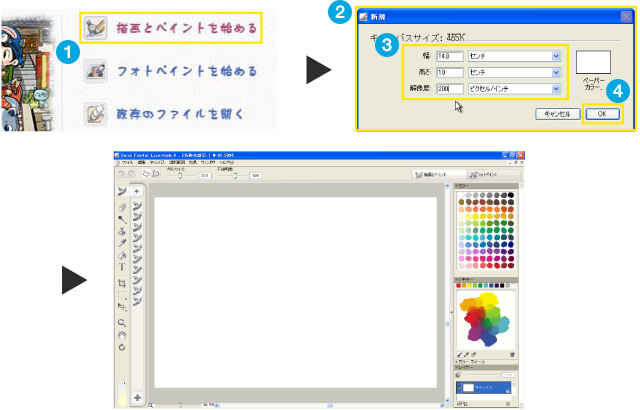Click the plus button below the brush list

click(x=138, y=397)
